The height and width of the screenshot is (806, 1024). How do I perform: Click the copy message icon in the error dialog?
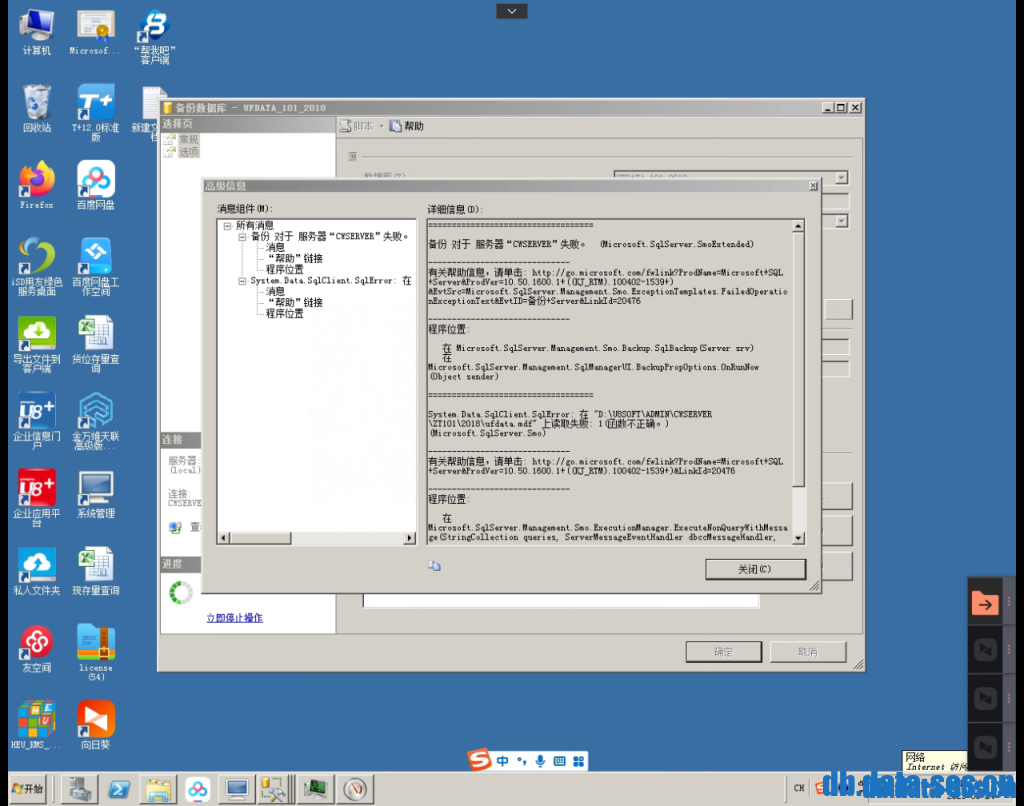coord(434,565)
